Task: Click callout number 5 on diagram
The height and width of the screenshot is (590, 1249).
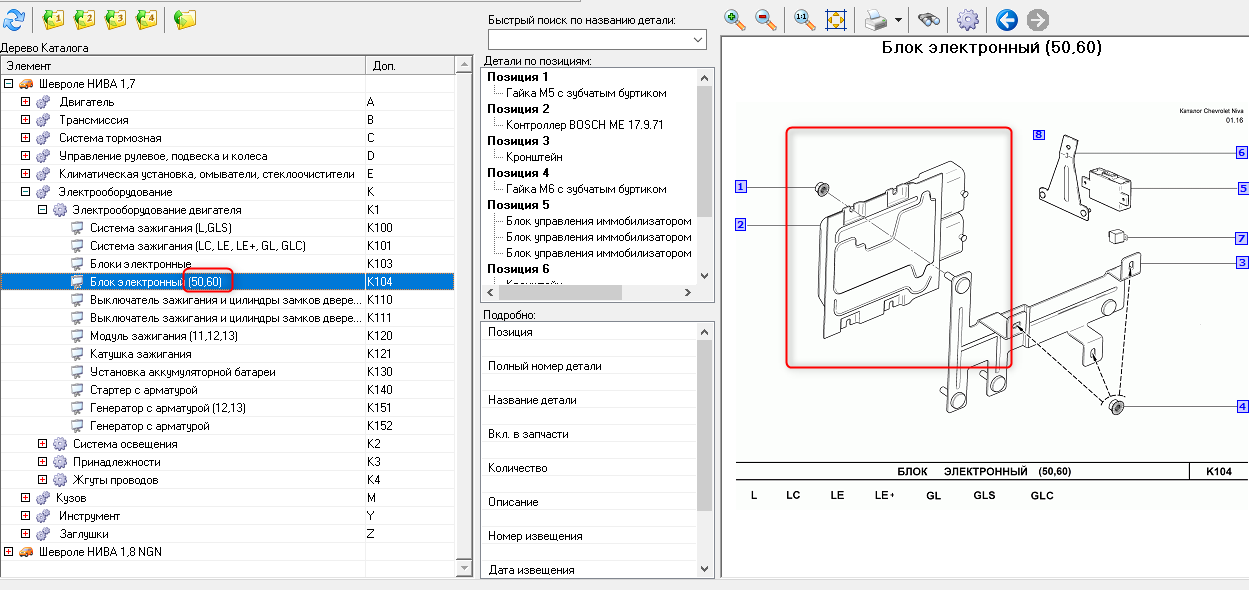Action: coord(1242,187)
